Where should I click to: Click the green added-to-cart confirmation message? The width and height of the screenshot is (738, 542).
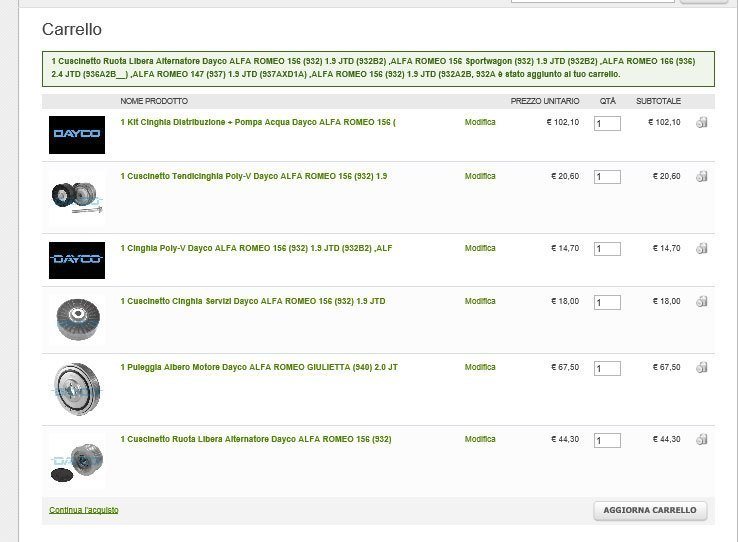[378, 69]
